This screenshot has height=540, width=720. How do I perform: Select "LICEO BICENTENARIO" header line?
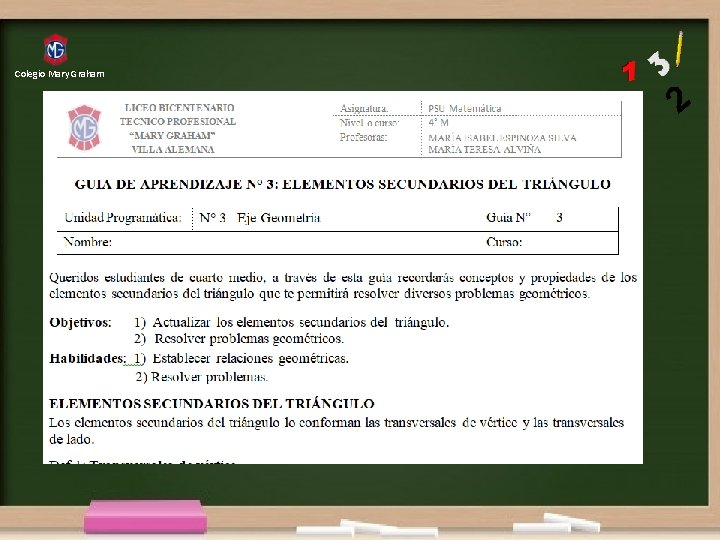180,107
